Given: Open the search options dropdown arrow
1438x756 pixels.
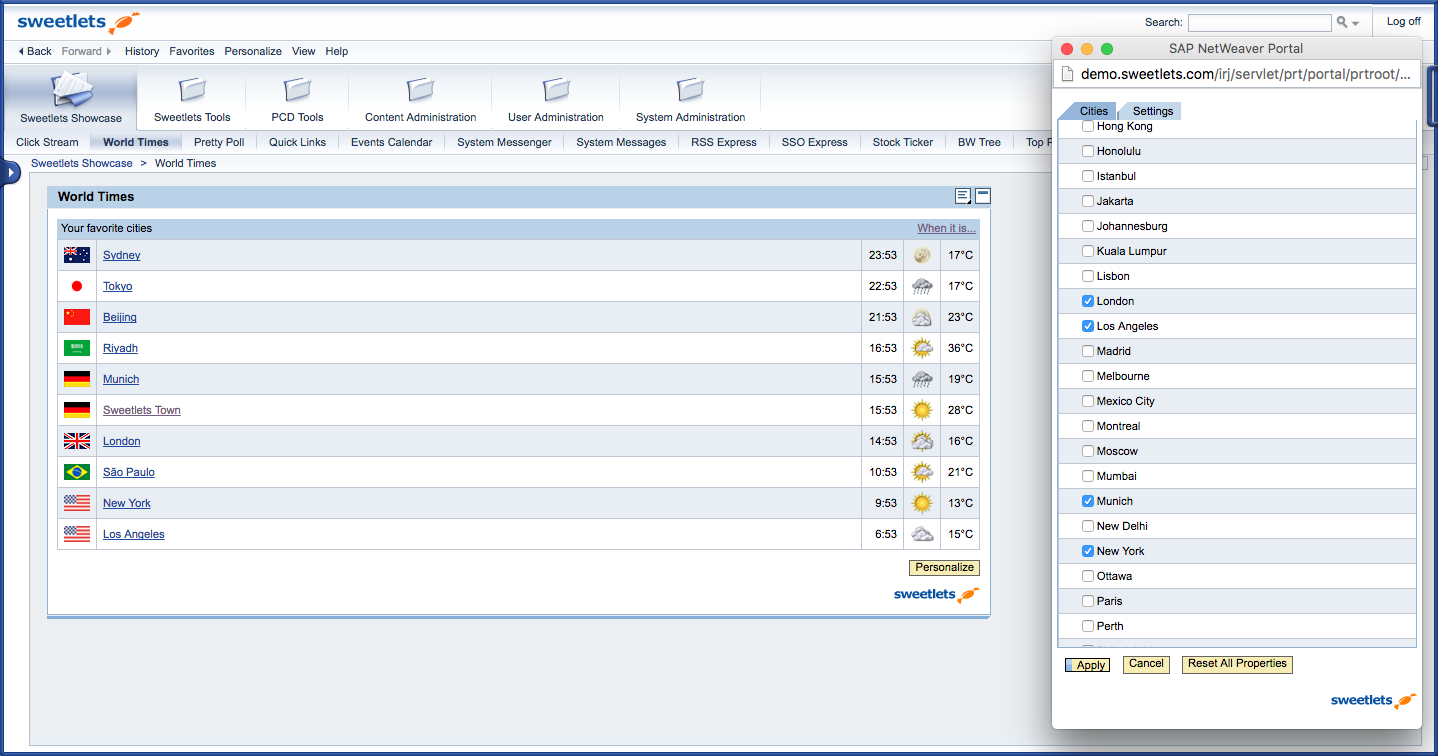Looking at the screenshot, I should click(1355, 23).
